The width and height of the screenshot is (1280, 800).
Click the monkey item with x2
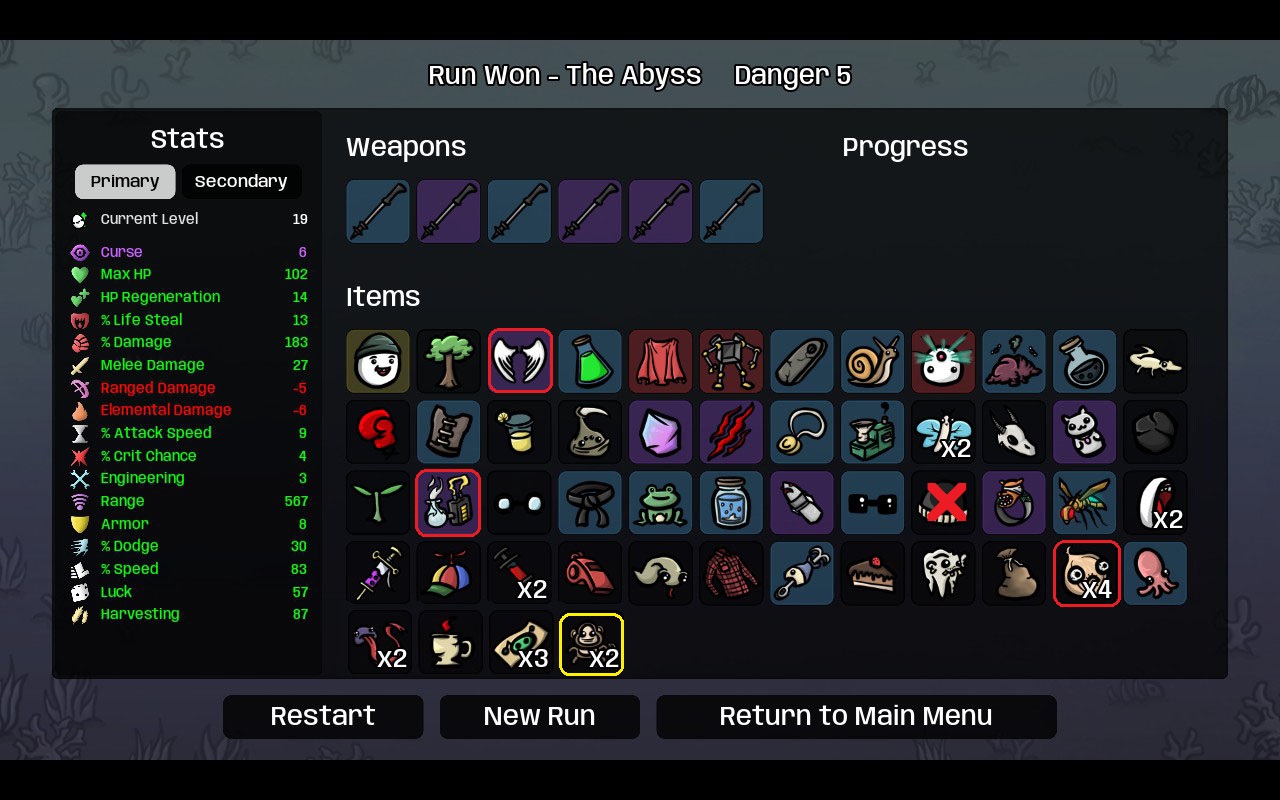(591, 644)
